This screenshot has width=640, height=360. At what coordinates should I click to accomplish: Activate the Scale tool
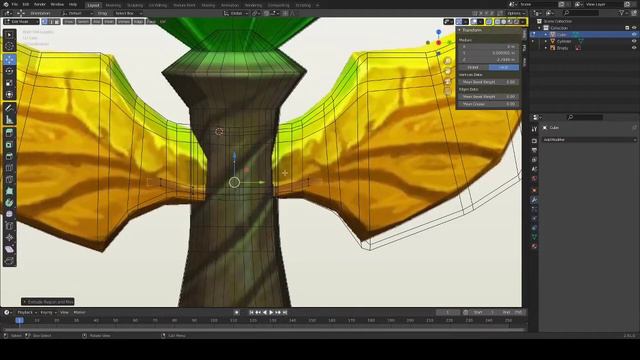tap(9, 83)
